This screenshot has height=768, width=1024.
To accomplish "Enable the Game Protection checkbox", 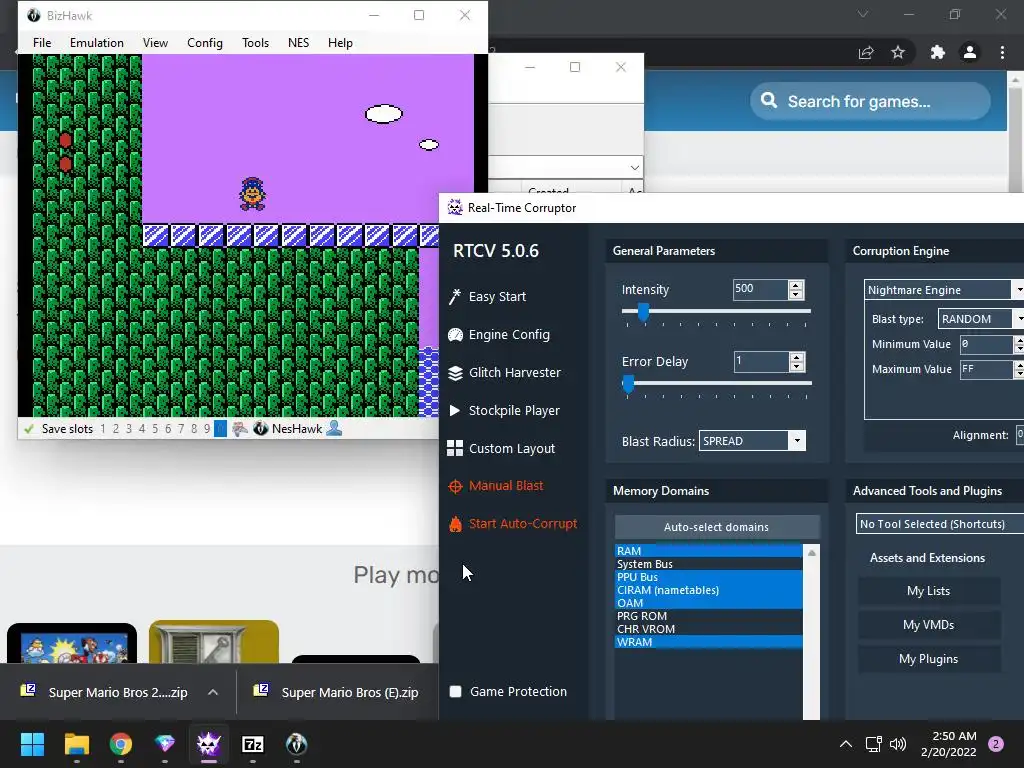I will 456,692.
